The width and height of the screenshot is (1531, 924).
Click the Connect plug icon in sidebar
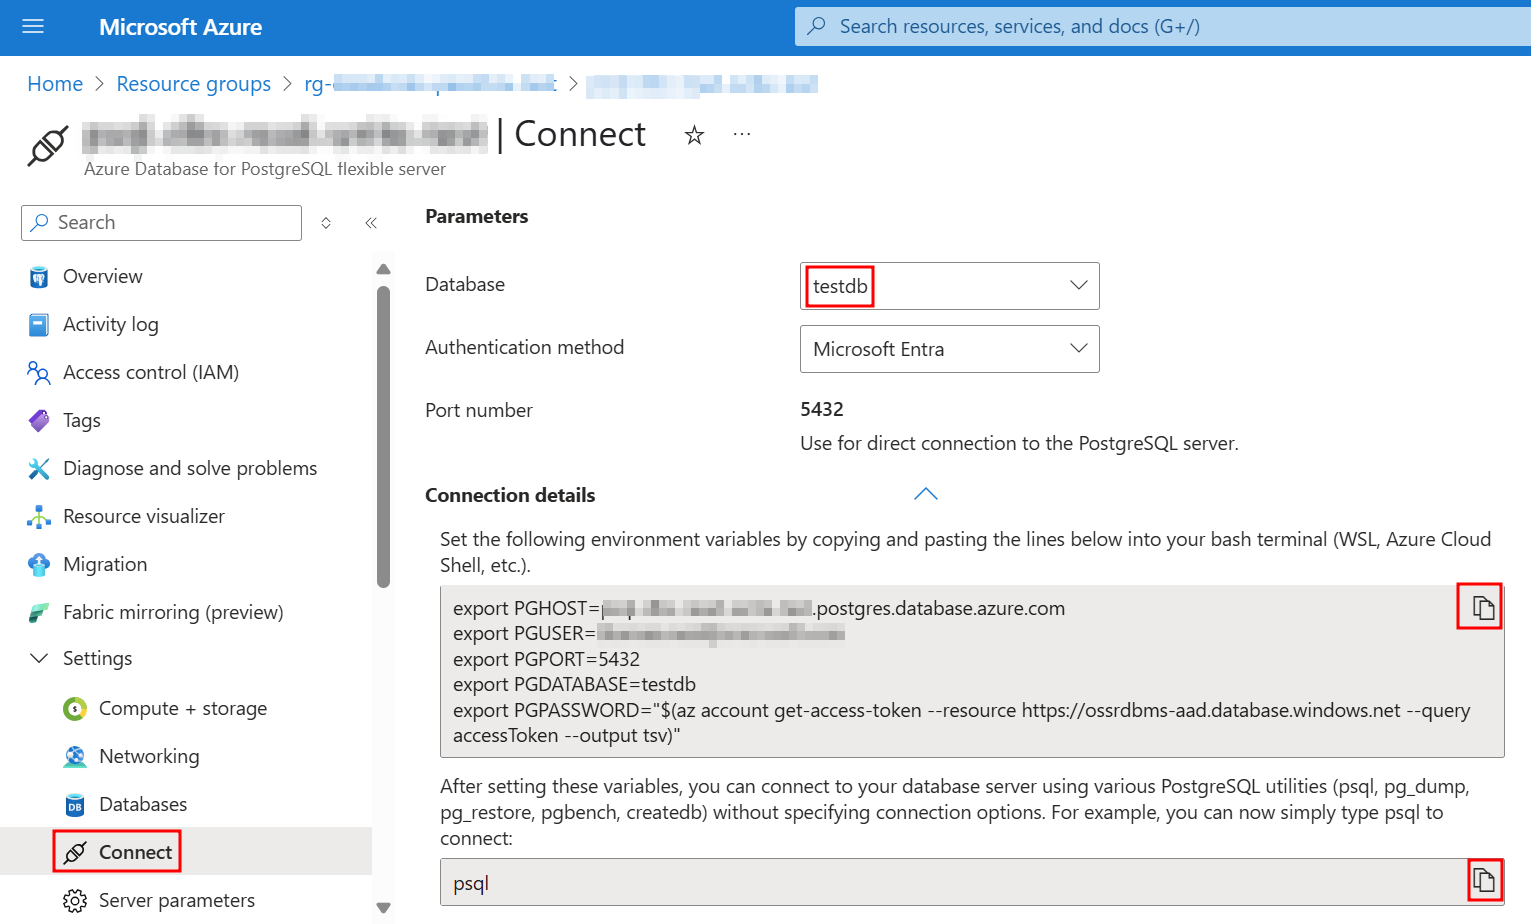(x=75, y=853)
